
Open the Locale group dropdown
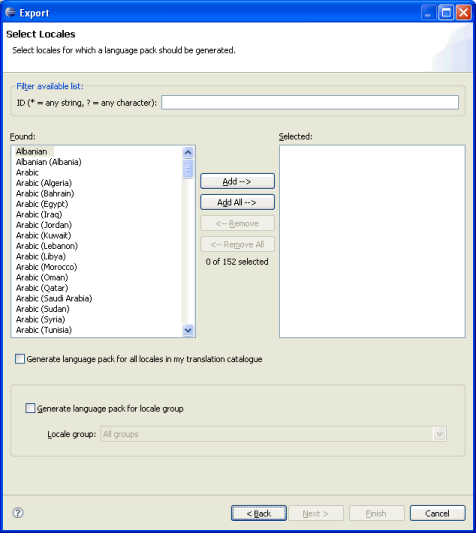439,434
